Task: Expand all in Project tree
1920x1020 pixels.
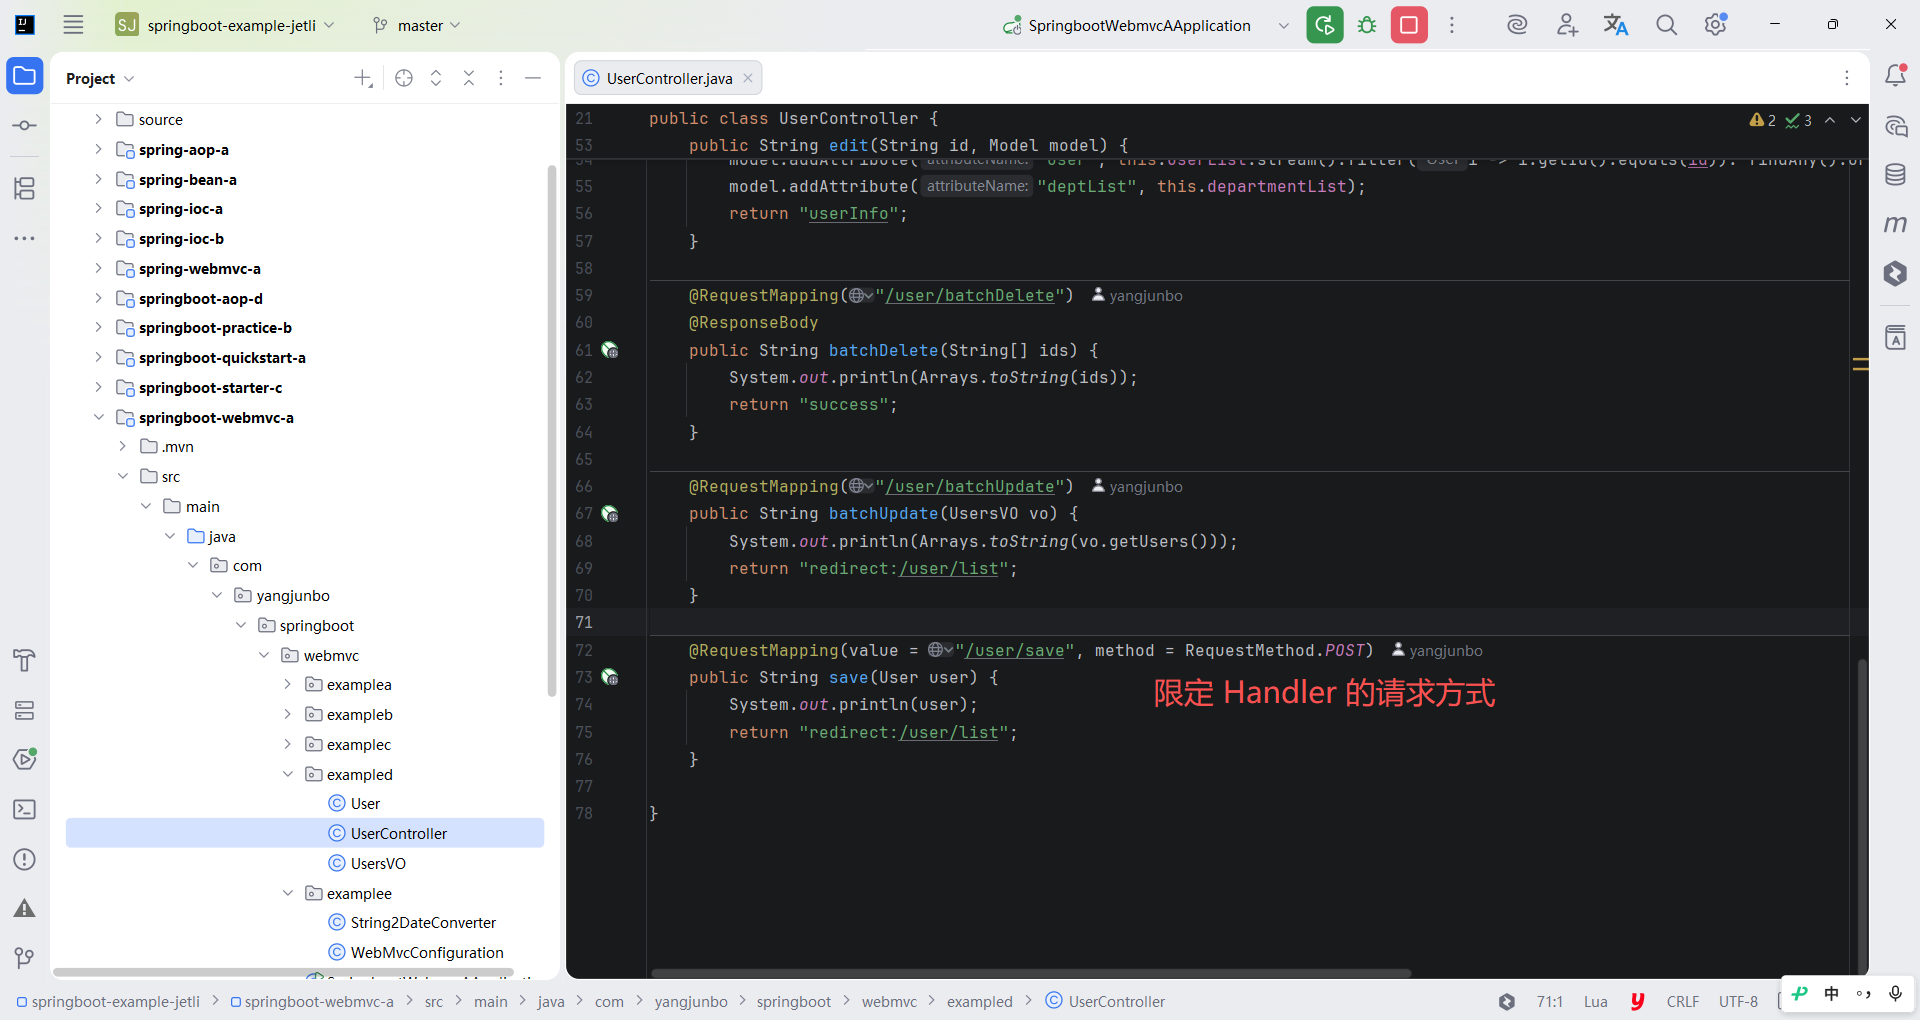Action: (x=436, y=78)
